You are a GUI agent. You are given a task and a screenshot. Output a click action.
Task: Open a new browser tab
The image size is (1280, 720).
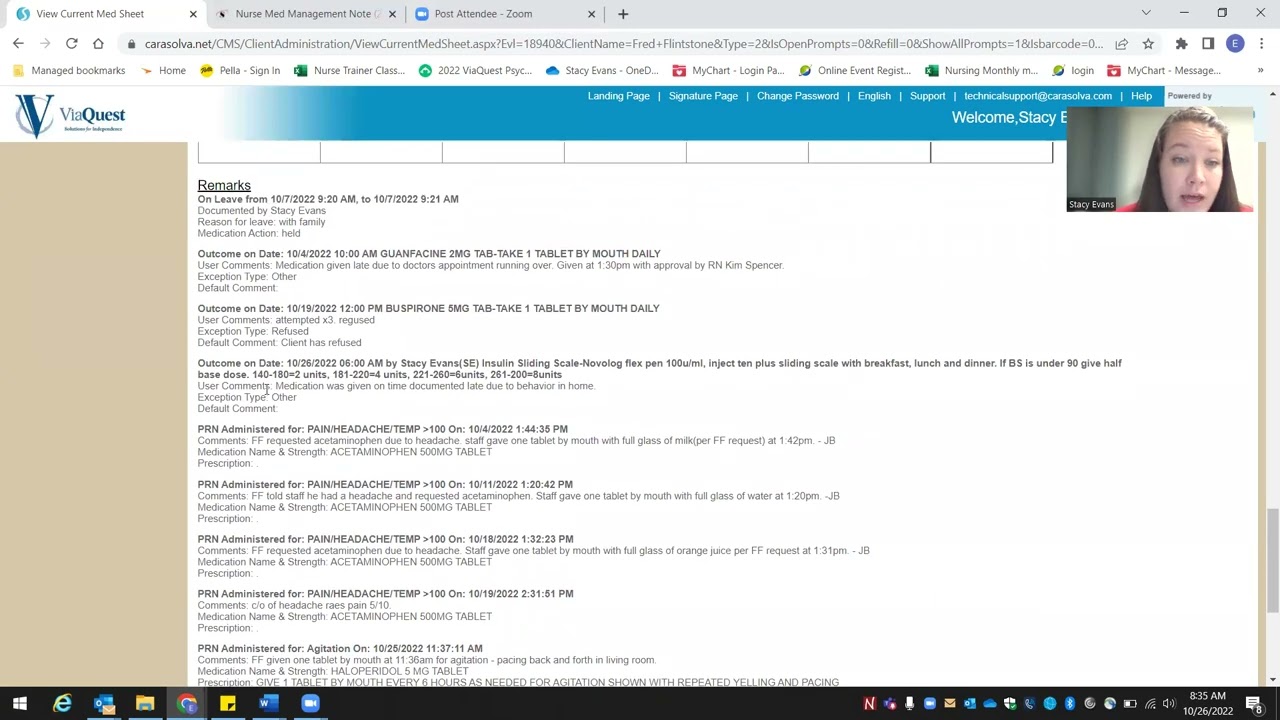click(x=623, y=14)
